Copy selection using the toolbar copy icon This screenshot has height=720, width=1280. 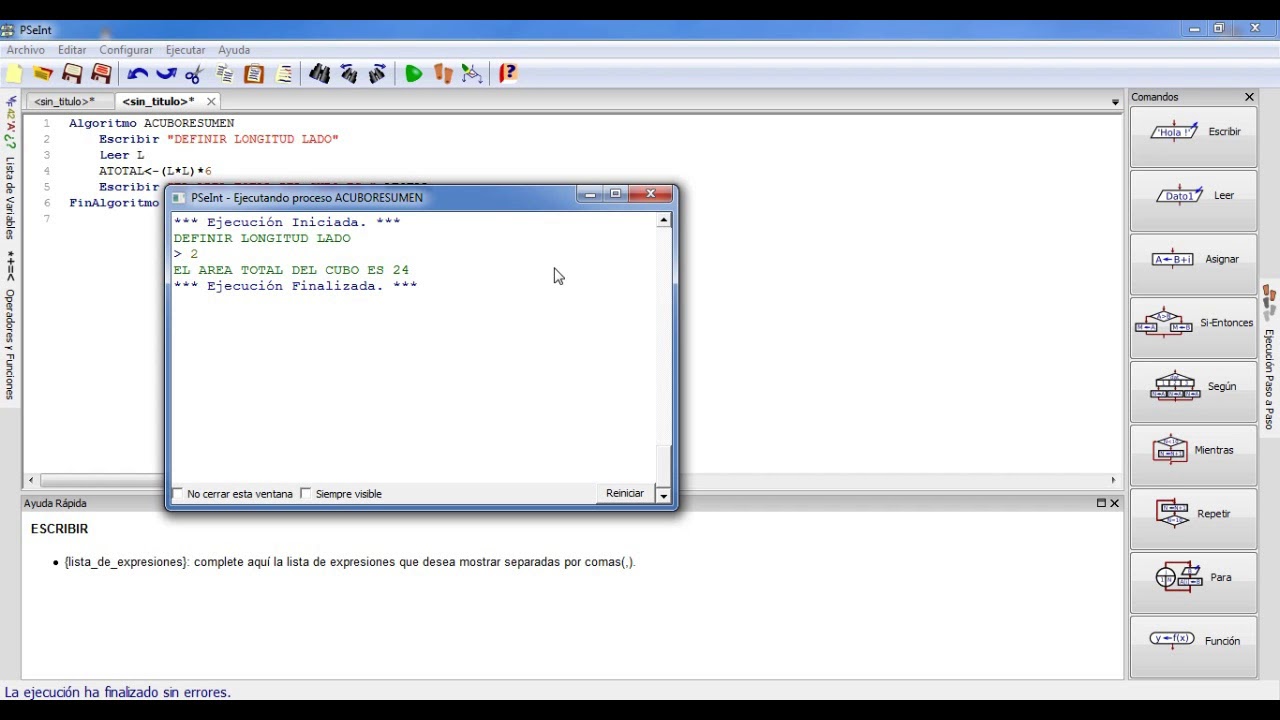point(225,74)
